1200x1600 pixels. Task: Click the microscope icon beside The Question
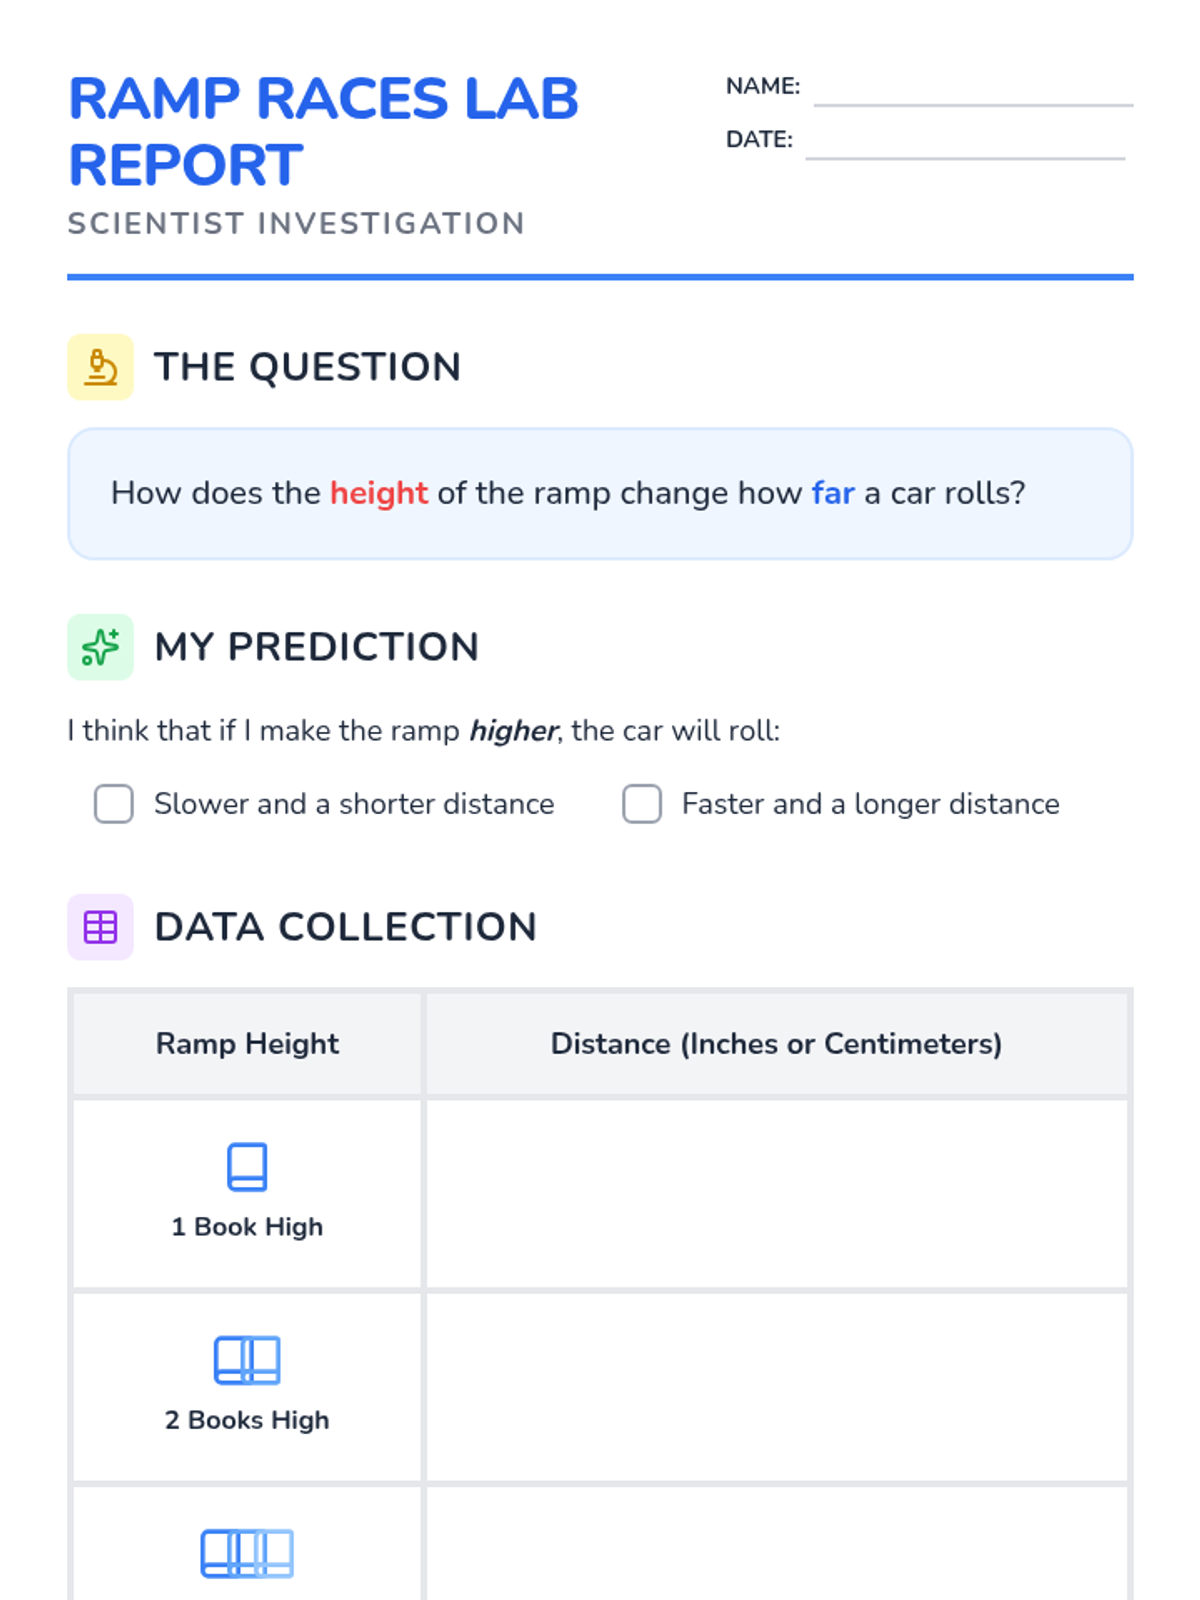[x=100, y=367]
